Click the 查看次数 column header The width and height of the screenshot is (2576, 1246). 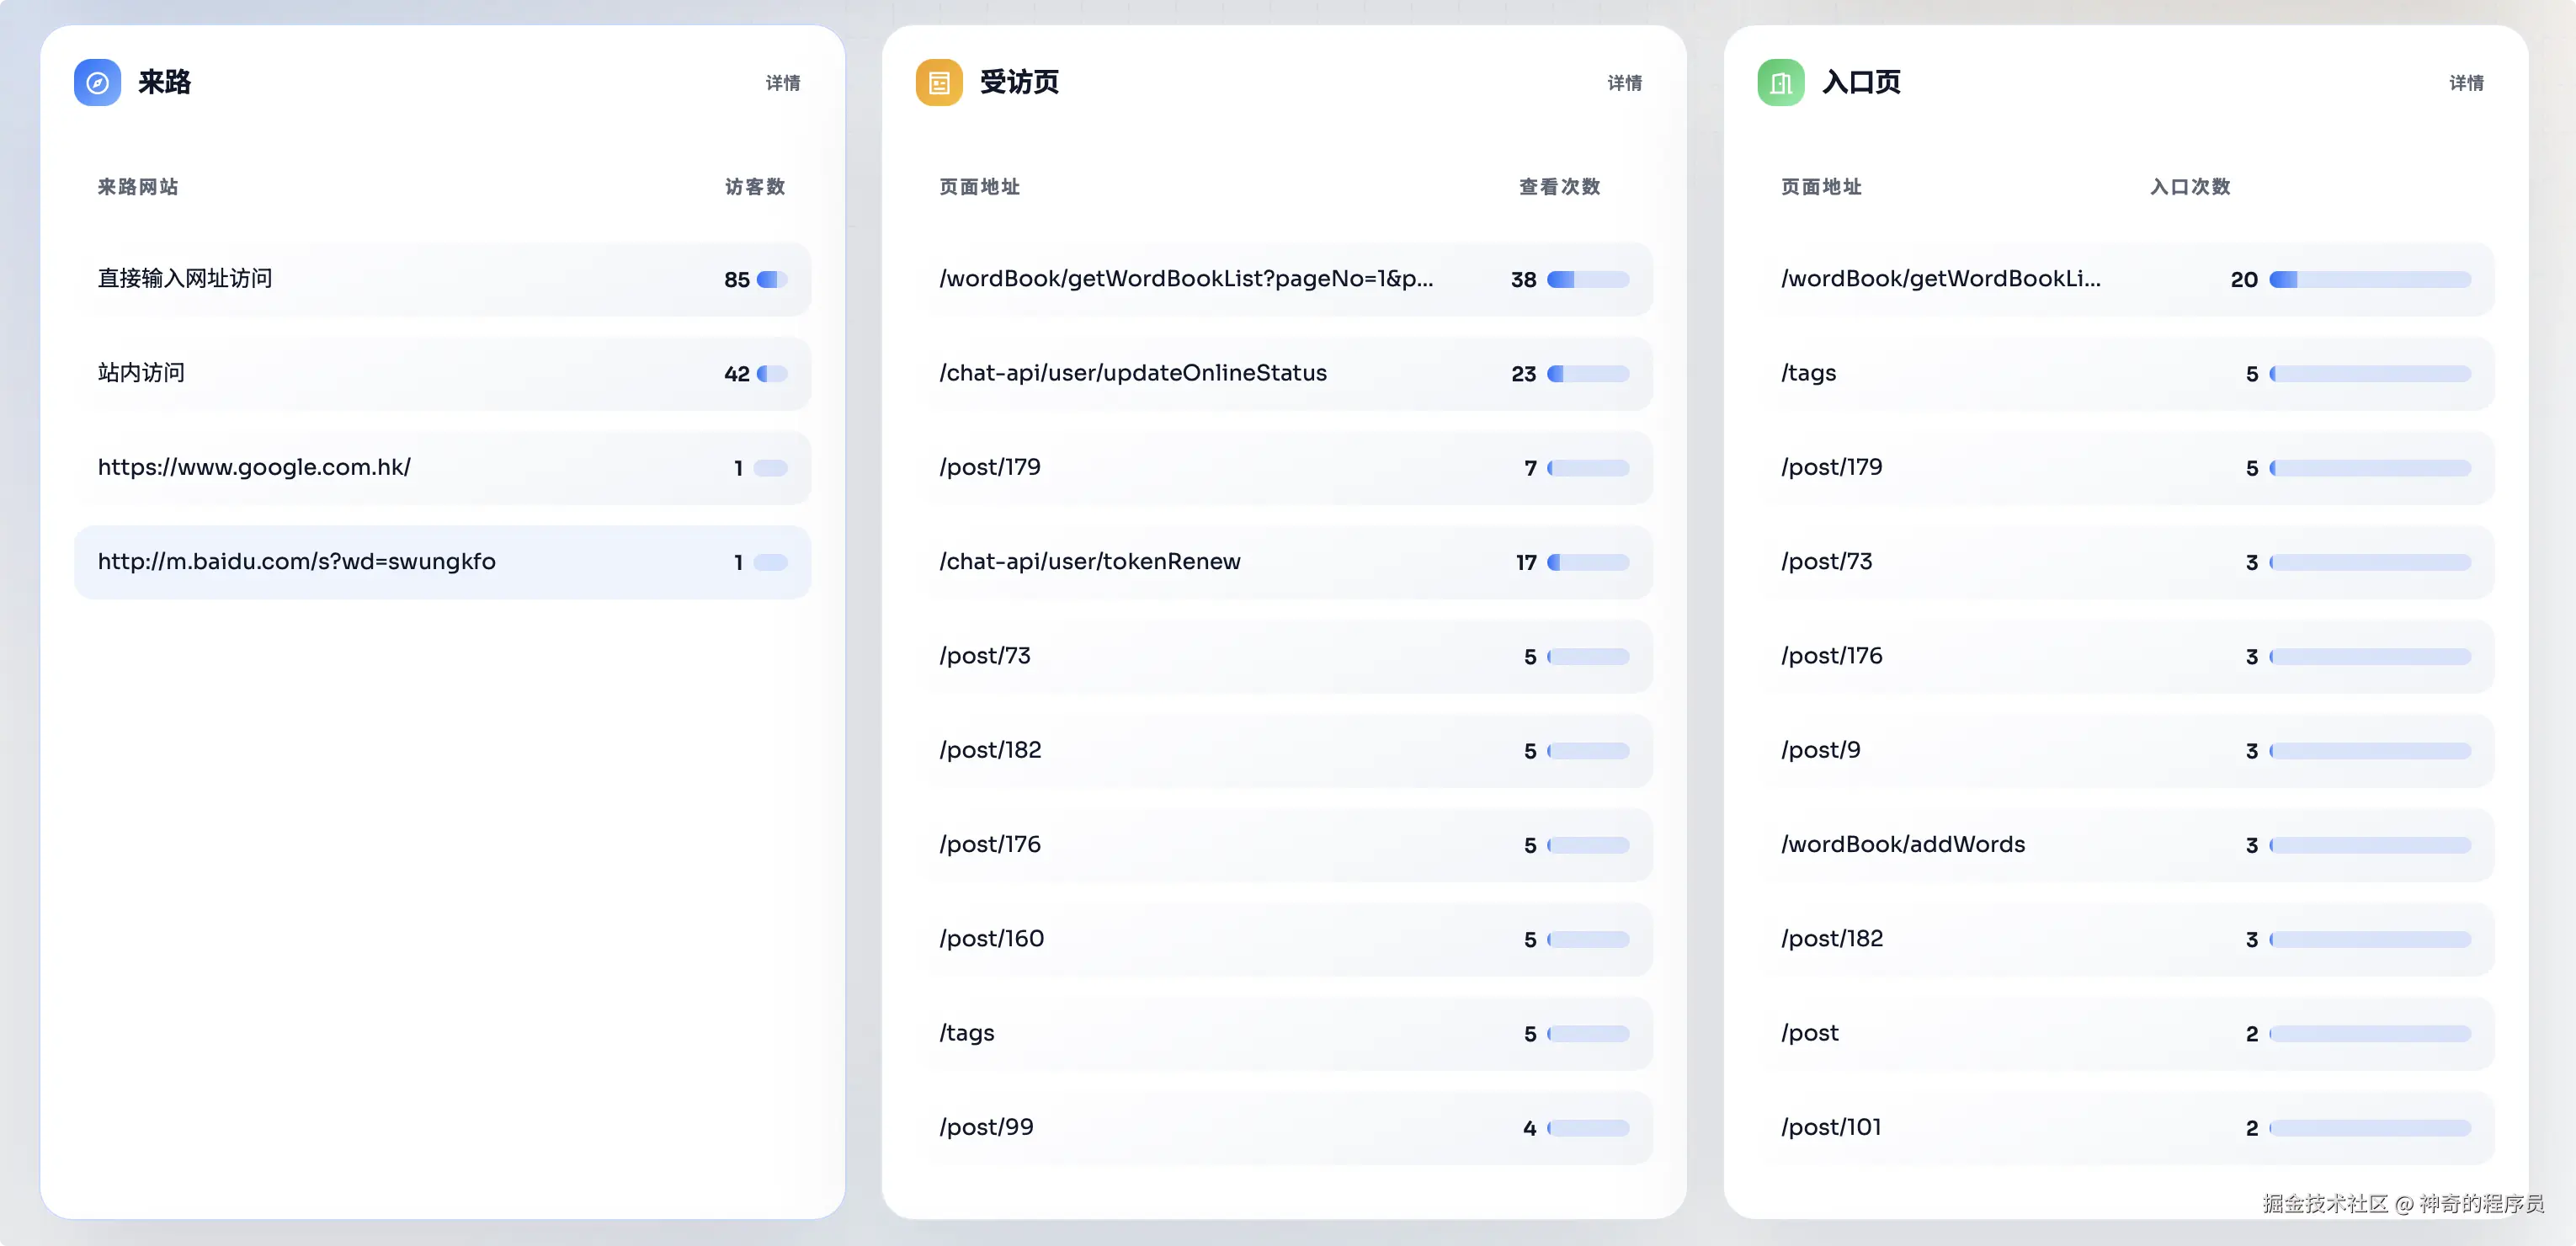[1558, 187]
